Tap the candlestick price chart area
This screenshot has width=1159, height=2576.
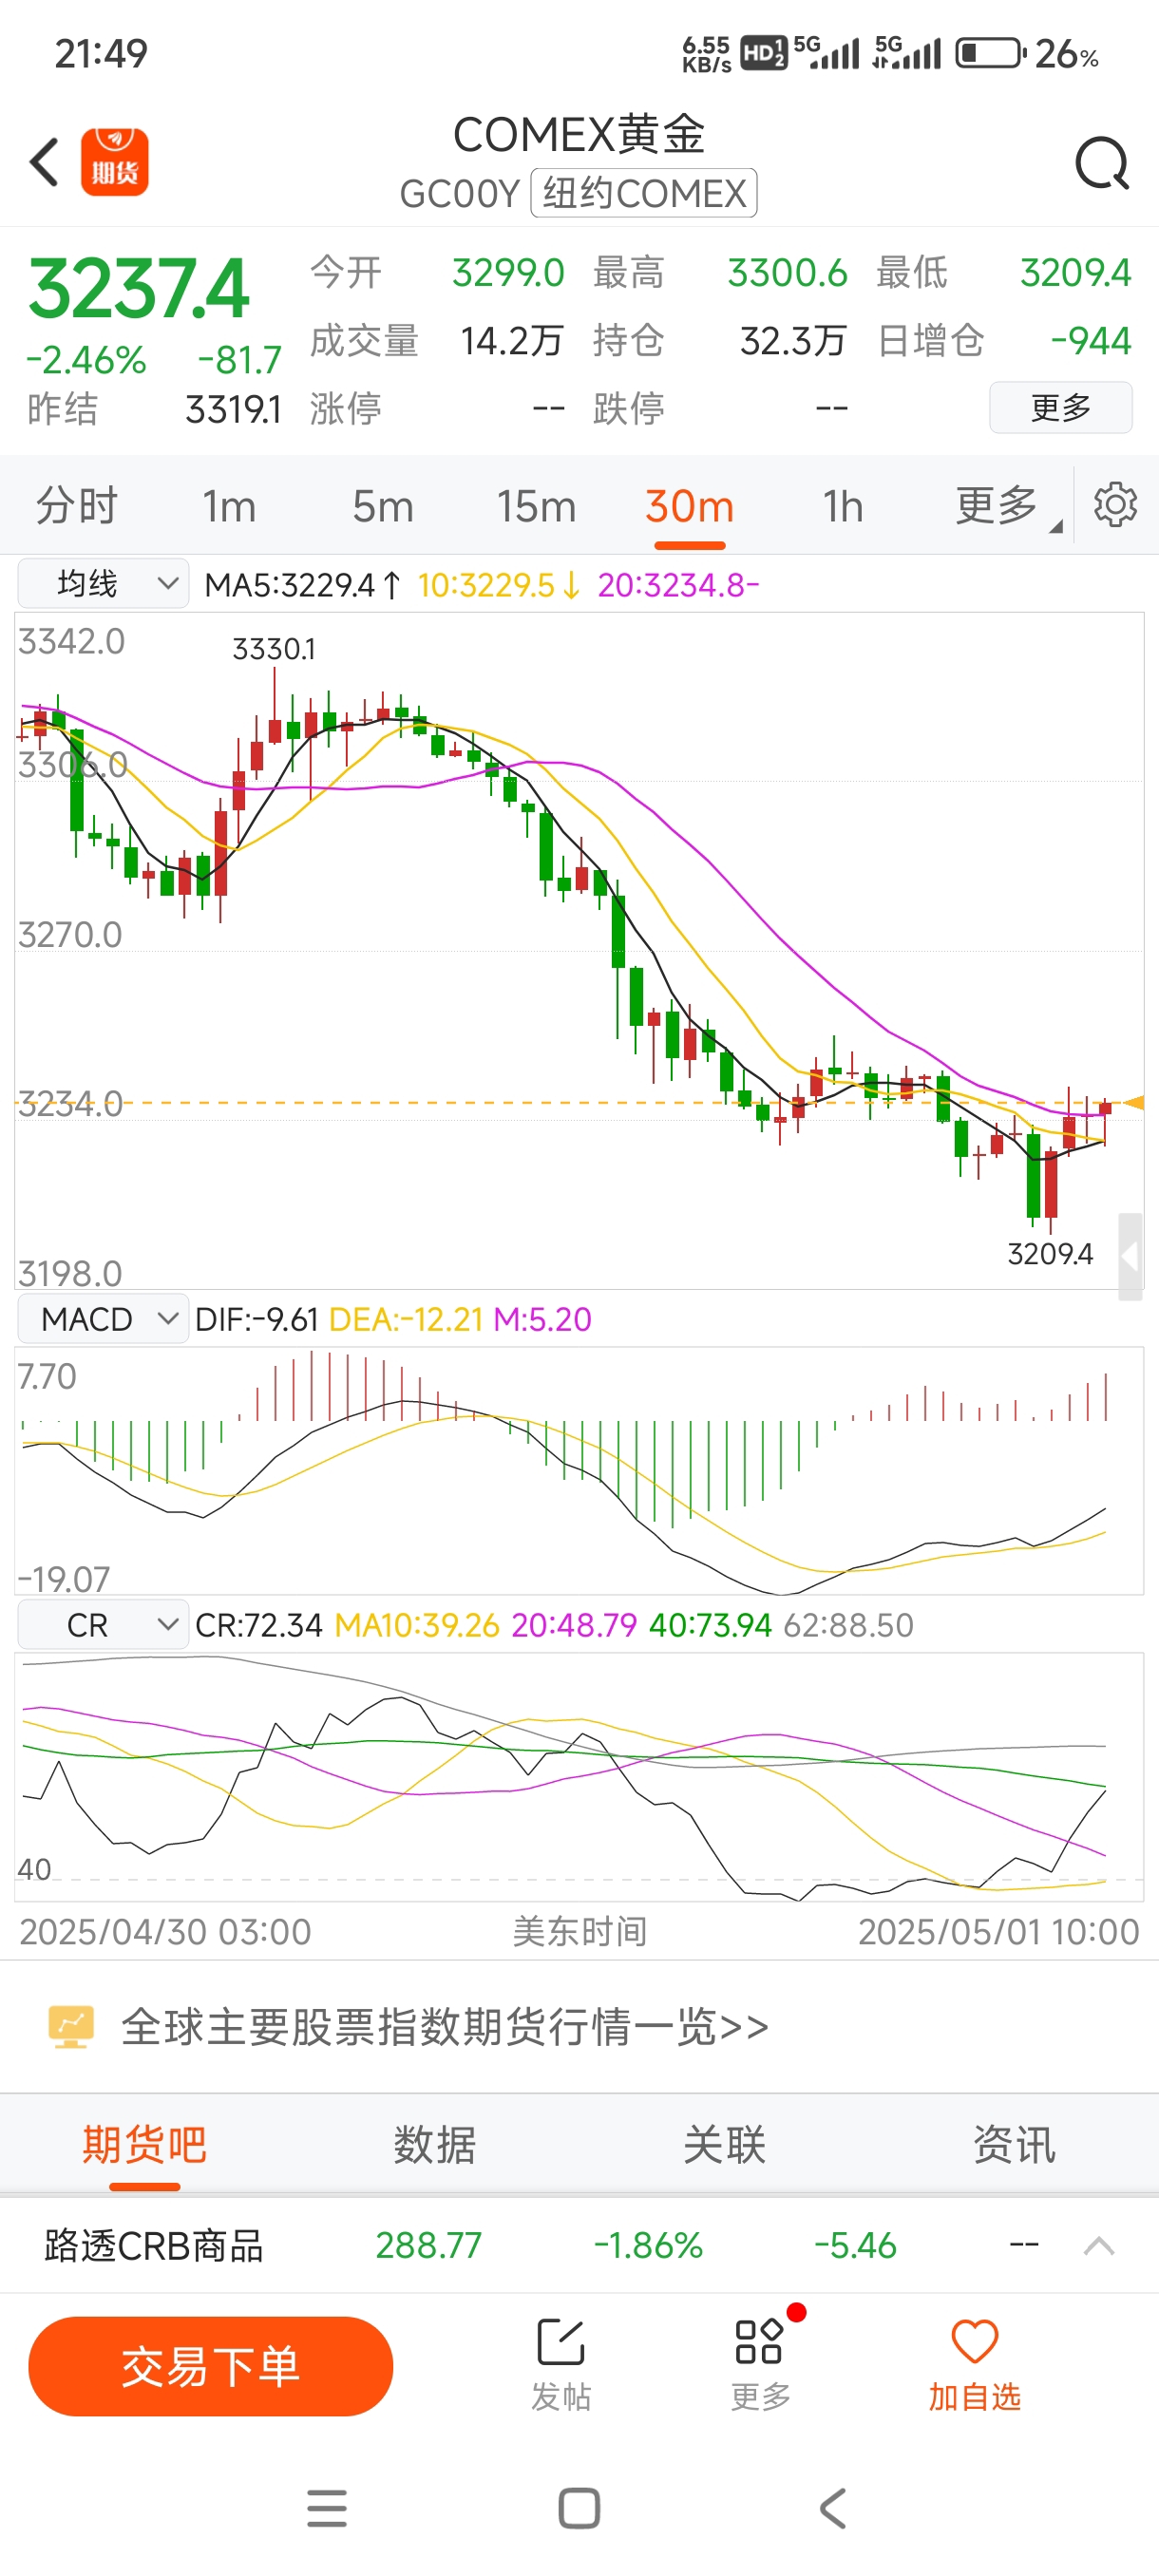point(579,950)
